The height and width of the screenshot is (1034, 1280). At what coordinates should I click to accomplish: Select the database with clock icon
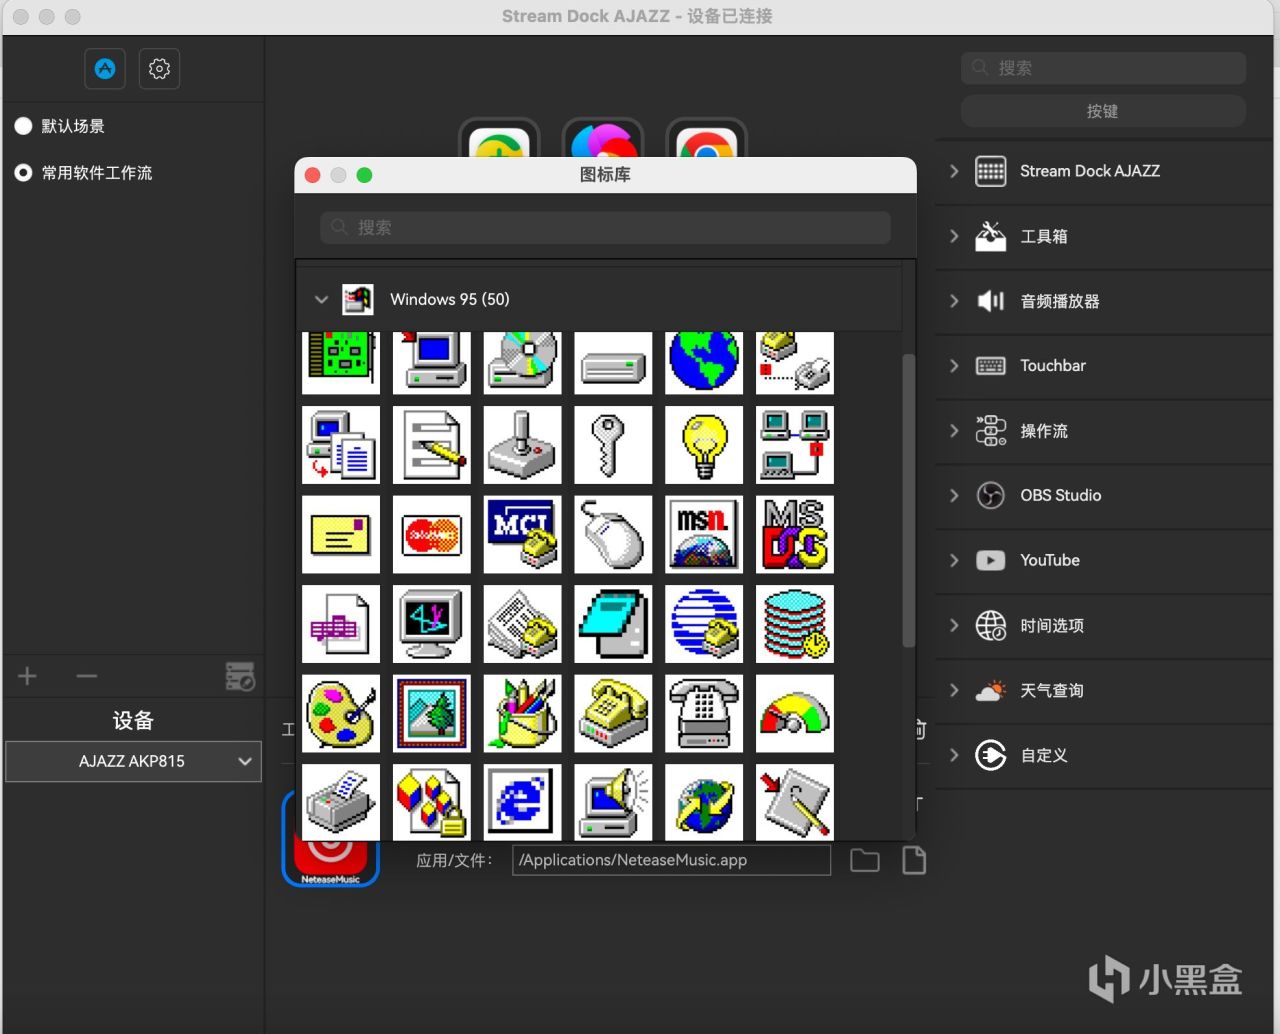tap(795, 625)
